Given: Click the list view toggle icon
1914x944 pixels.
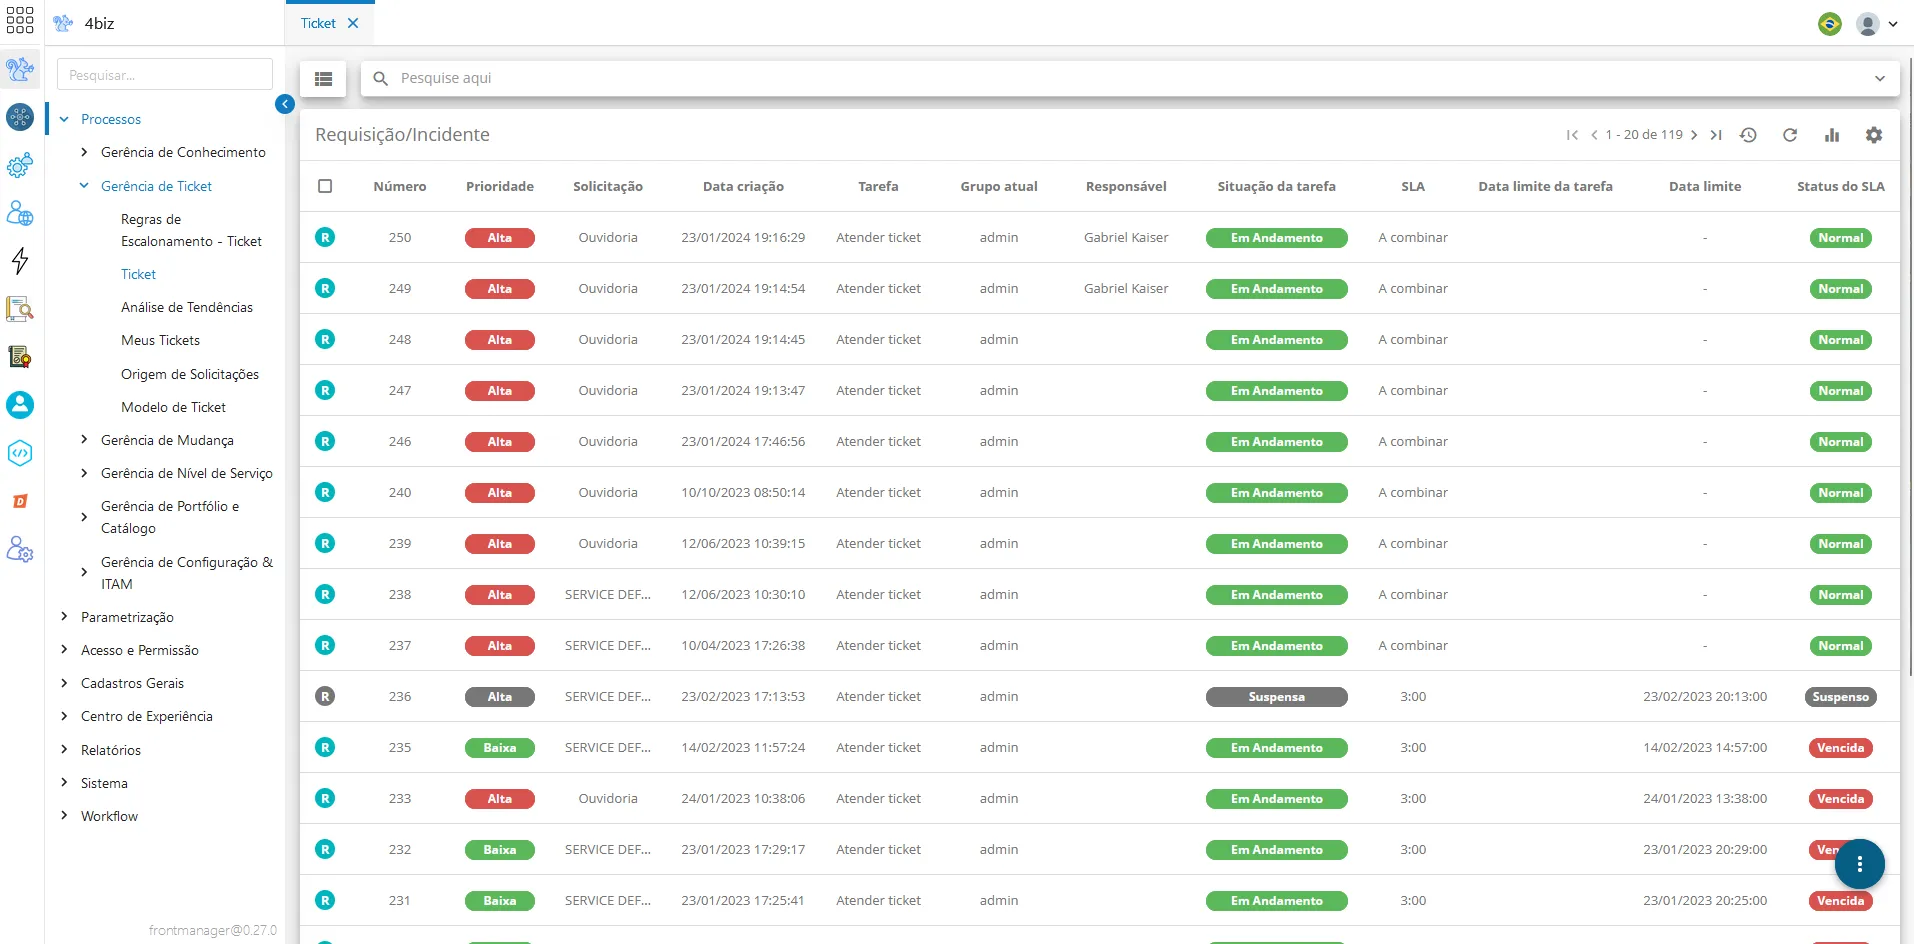Looking at the screenshot, I should click(323, 78).
